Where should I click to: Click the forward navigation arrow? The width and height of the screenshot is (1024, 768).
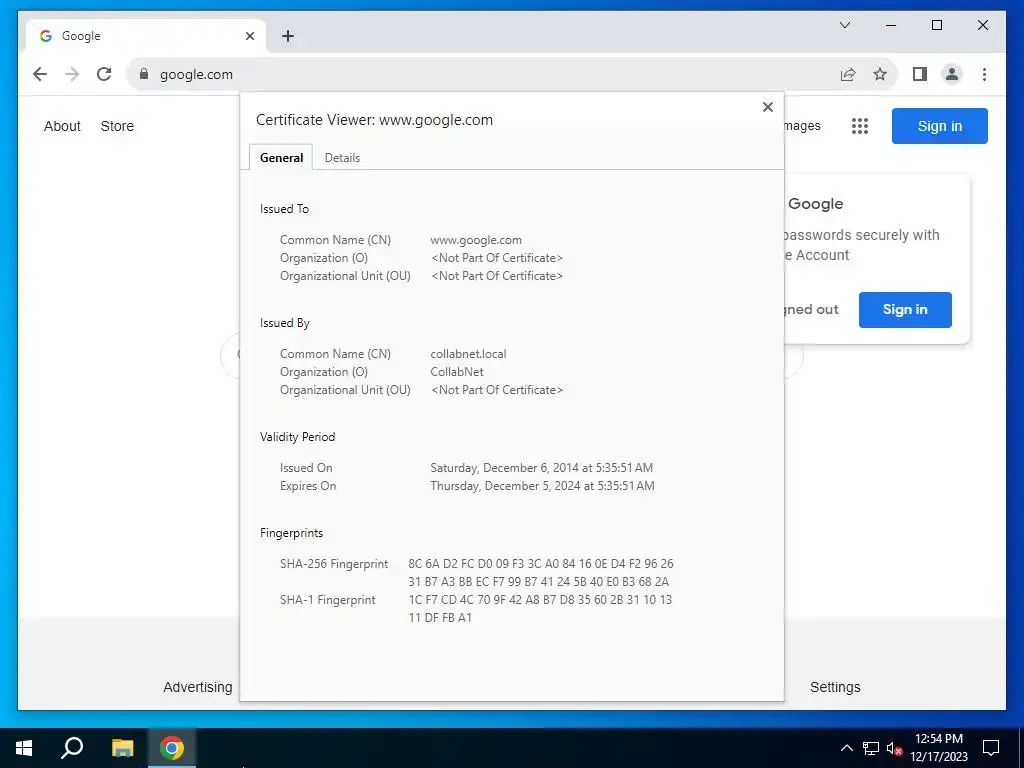coord(72,74)
